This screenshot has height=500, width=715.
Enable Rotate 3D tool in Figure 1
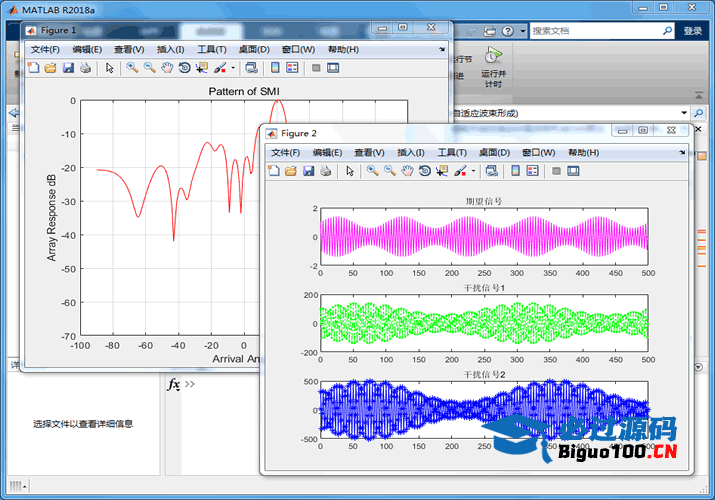[x=184, y=68]
